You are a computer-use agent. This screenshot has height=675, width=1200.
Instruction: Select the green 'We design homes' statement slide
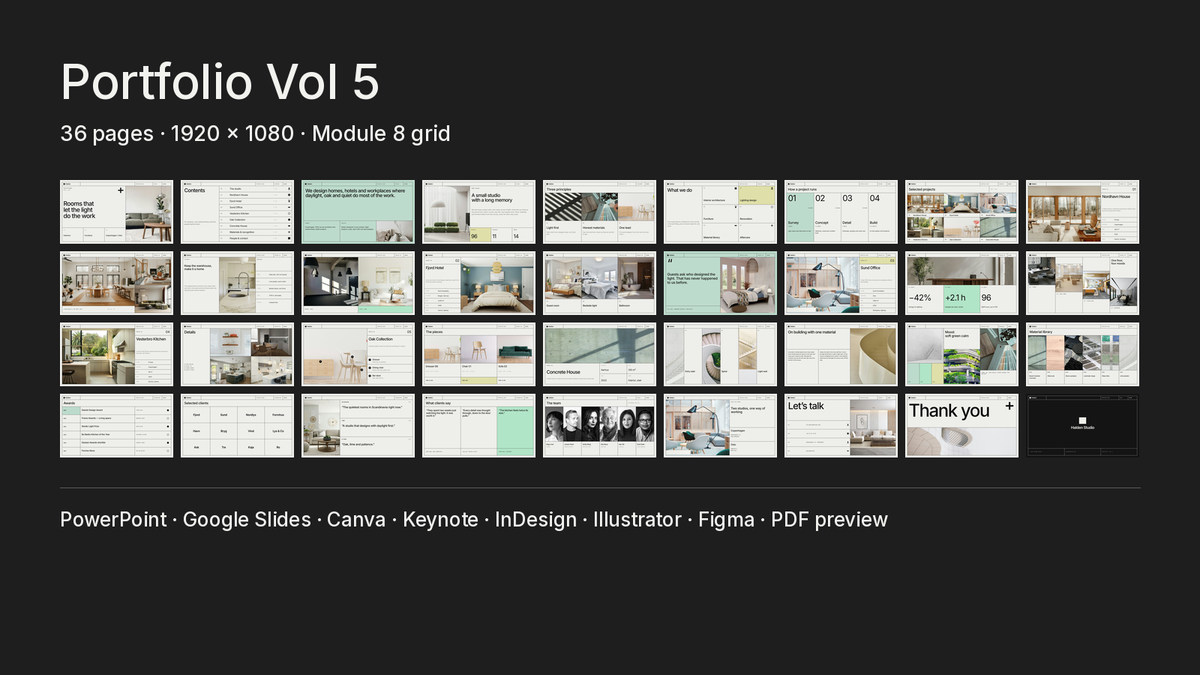click(358, 211)
